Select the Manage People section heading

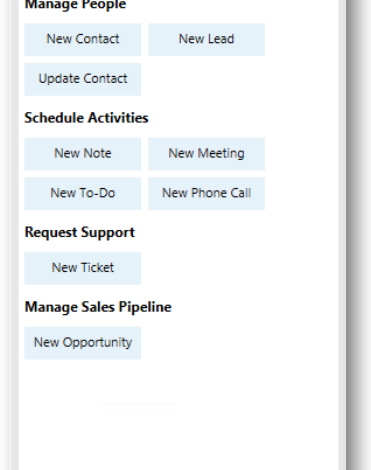coord(75,5)
